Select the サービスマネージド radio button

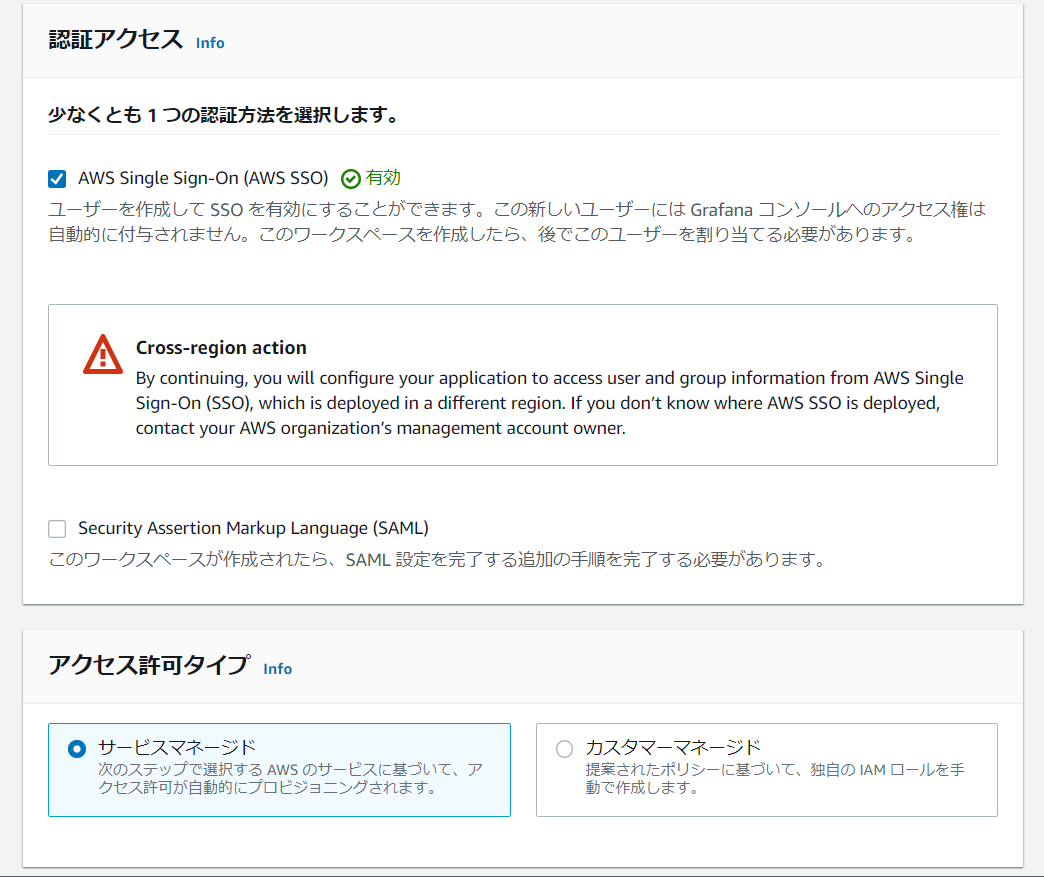77,749
